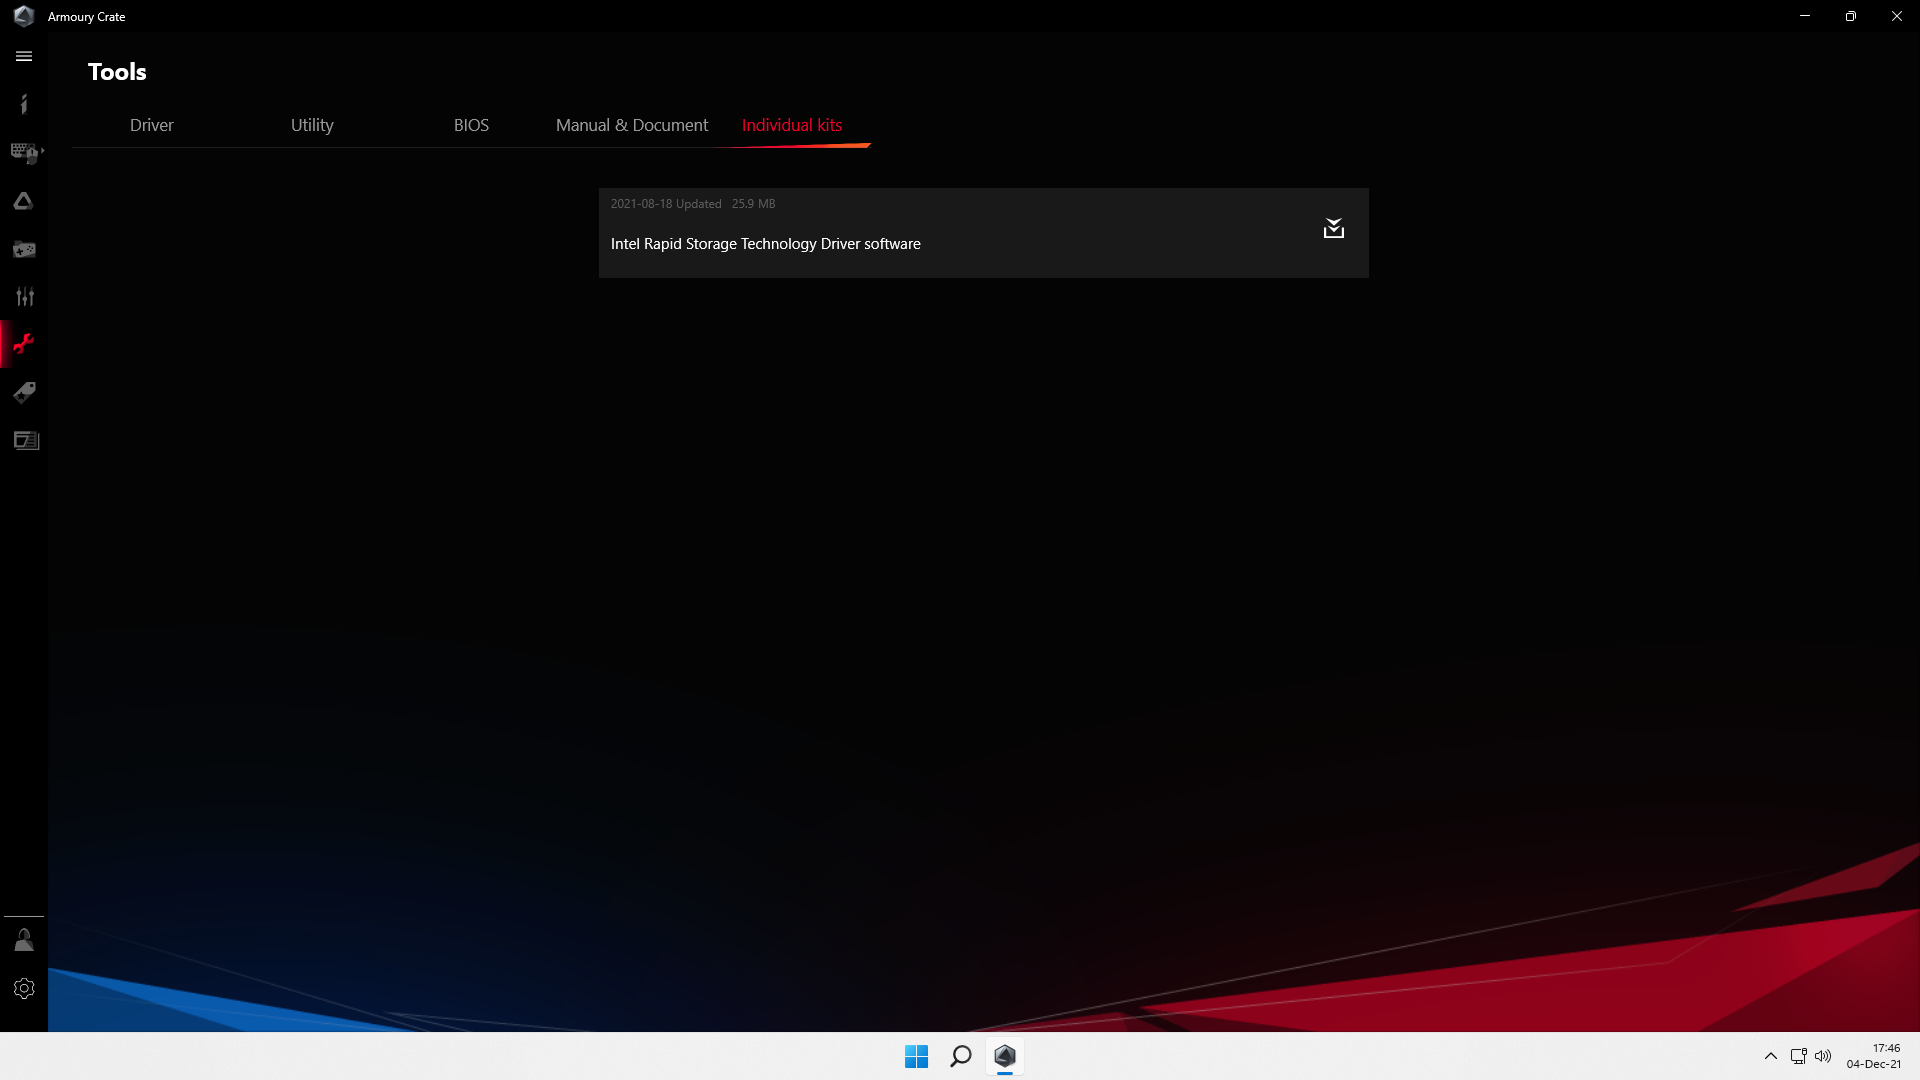1920x1080 pixels.
Task: Click the Intel Rapid Storage Technology entry
Action: pos(765,244)
